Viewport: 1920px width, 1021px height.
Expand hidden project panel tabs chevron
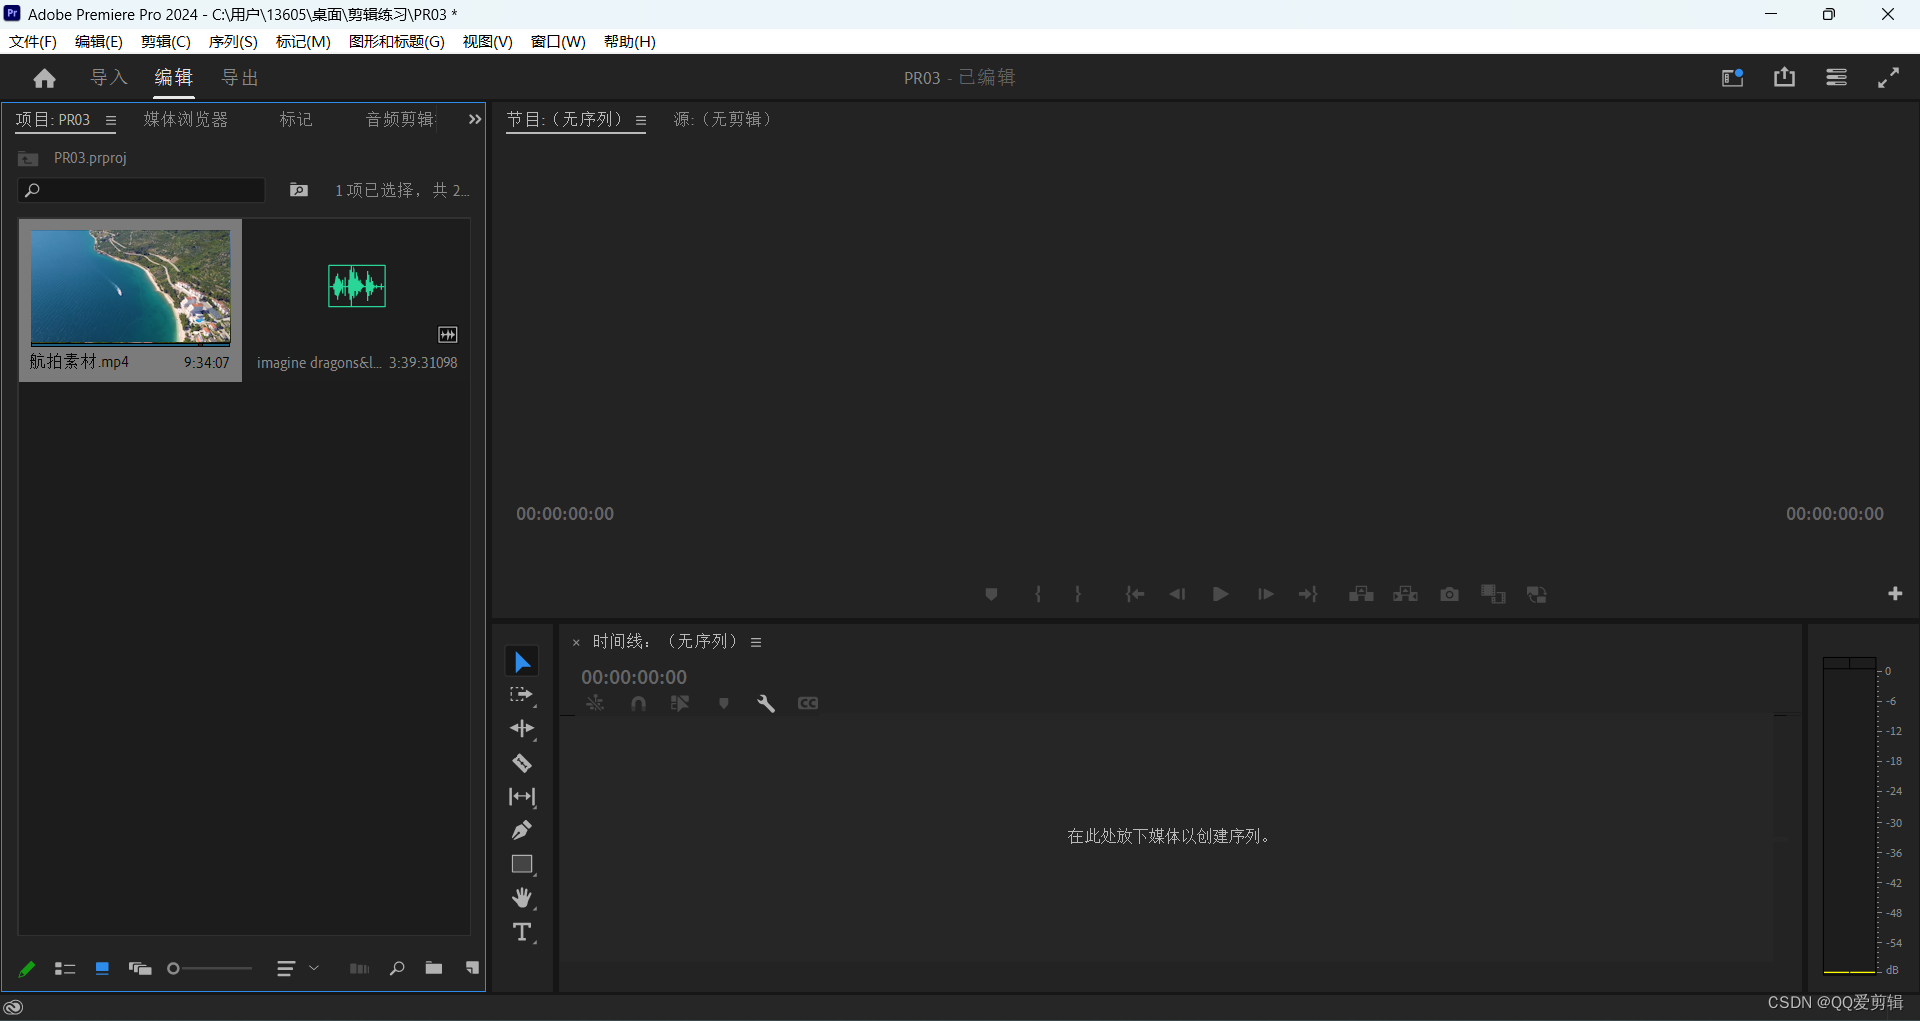pos(475,119)
